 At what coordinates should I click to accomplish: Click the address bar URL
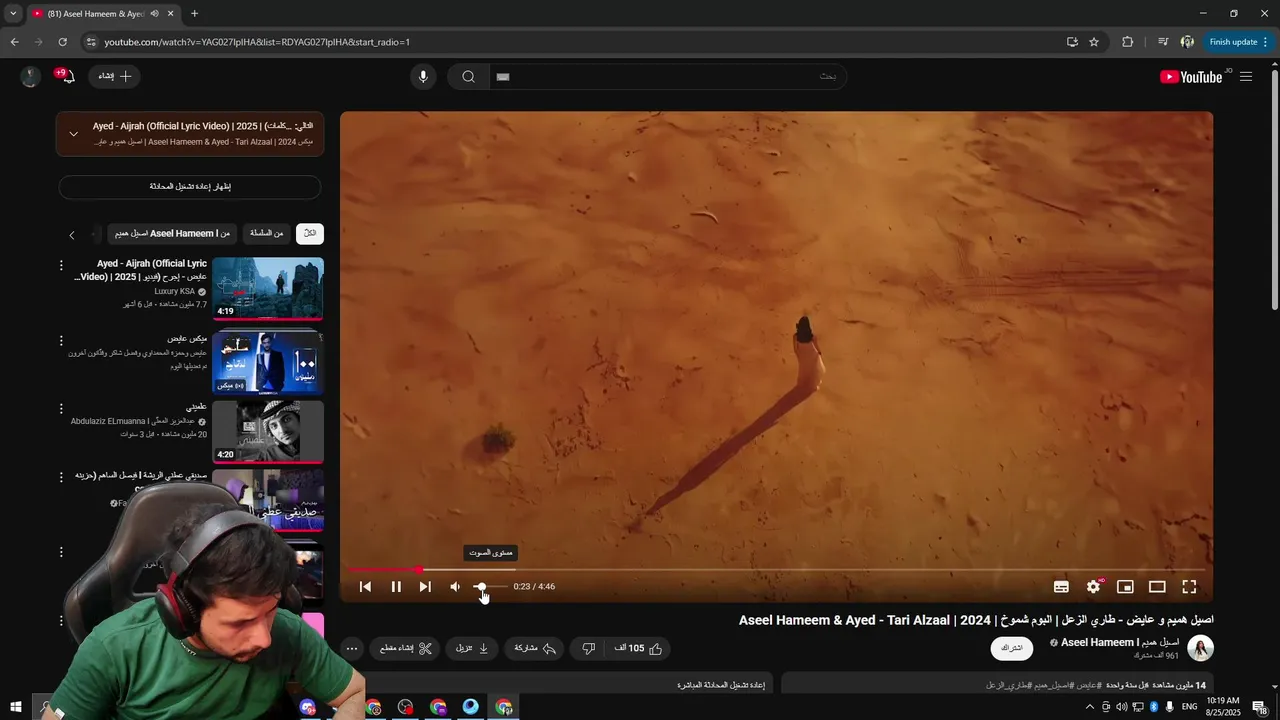tap(257, 42)
